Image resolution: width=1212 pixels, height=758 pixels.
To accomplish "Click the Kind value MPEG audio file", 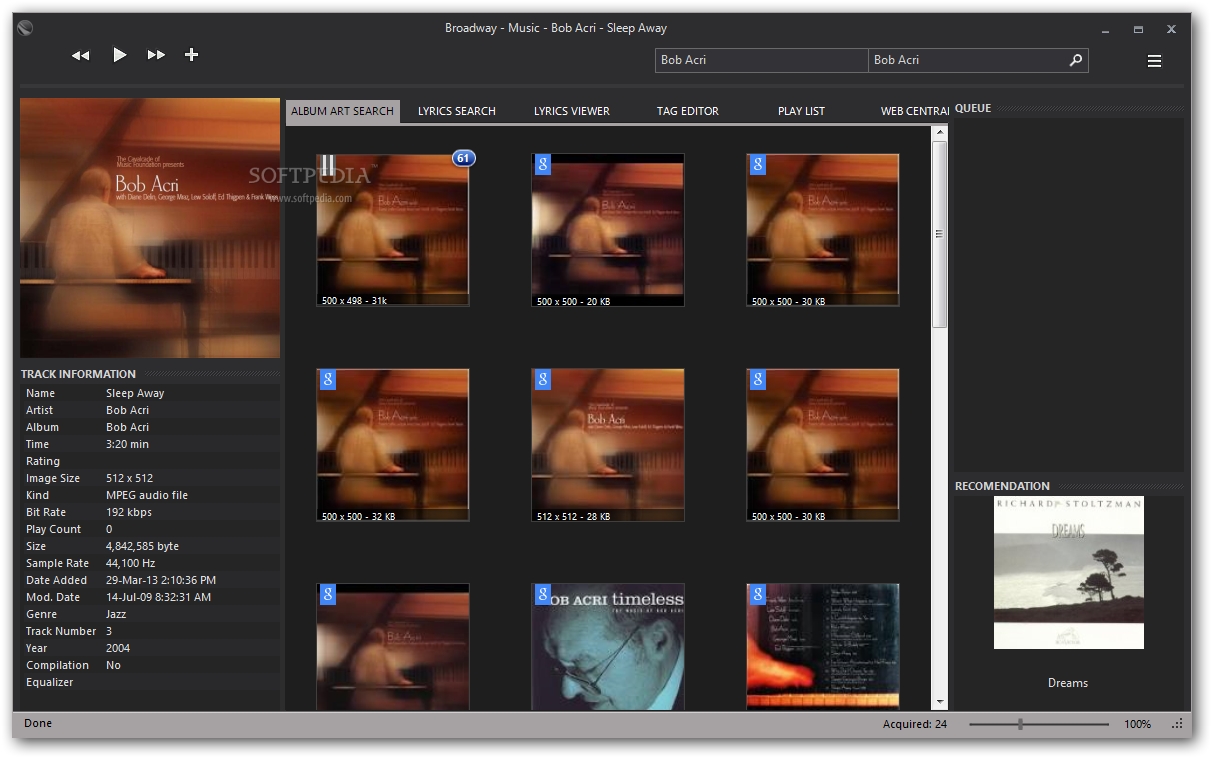I will tap(147, 495).
